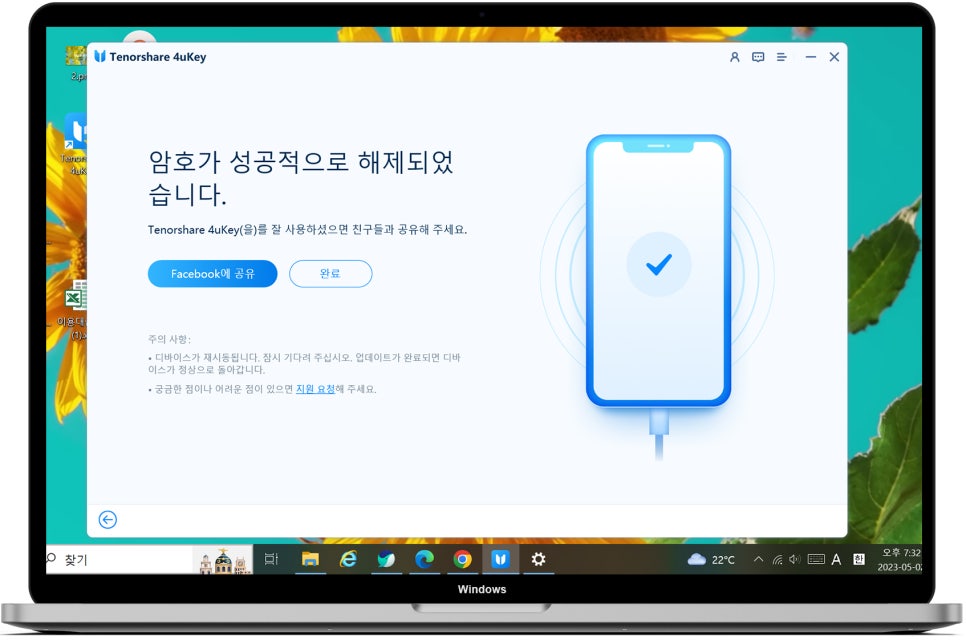Open the clock showing 오후 7:32
966x640 pixels.
click(899, 560)
